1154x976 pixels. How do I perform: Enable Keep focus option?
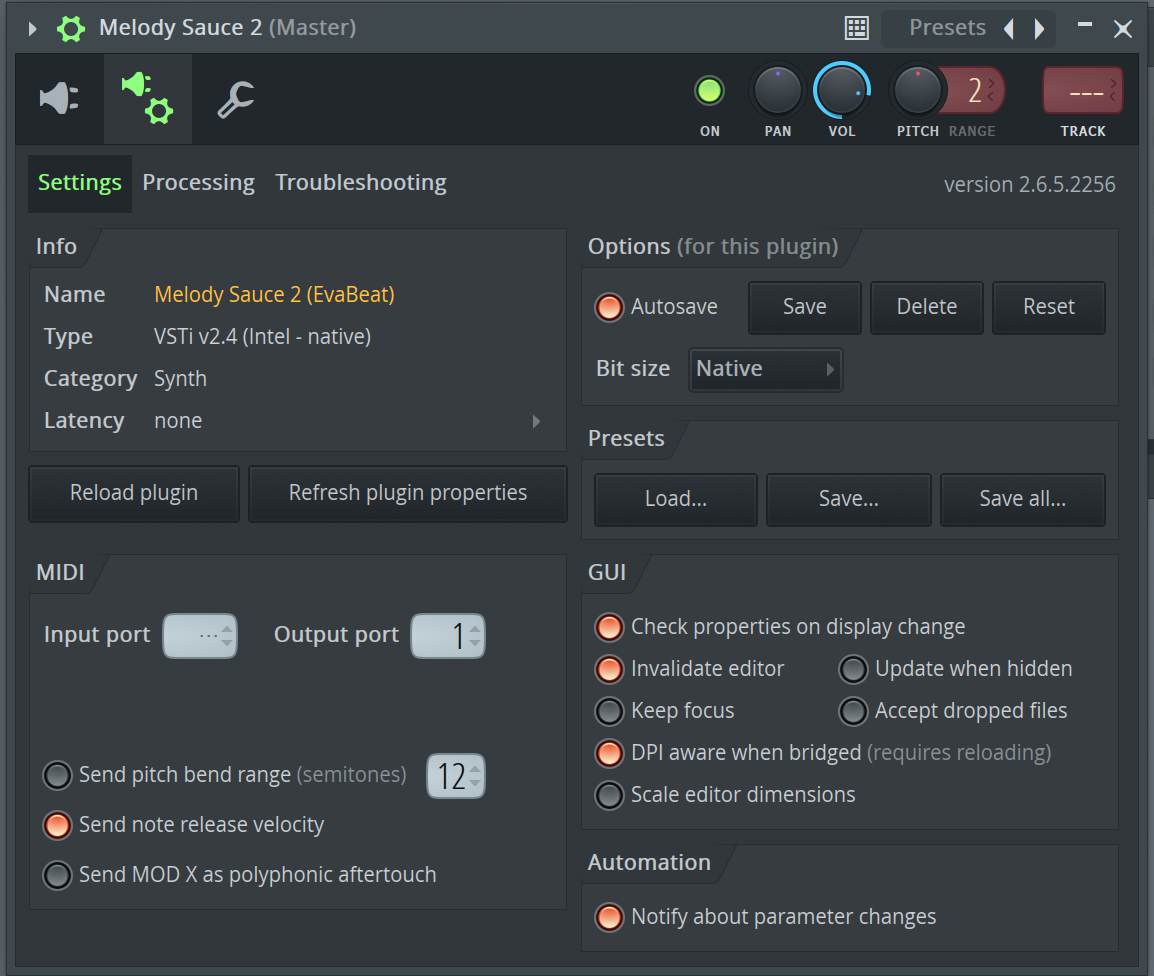(609, 711)
